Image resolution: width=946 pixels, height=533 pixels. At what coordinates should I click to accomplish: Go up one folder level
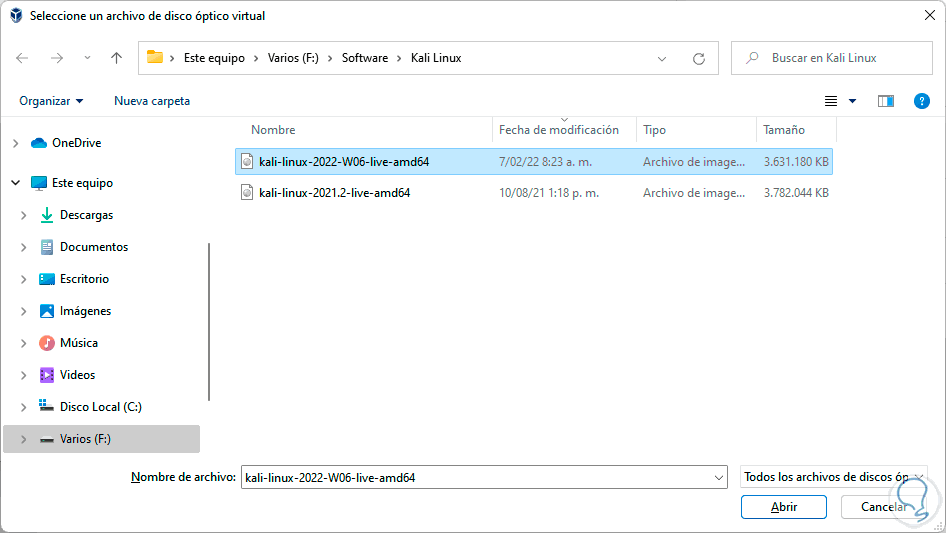coord(116,58)
